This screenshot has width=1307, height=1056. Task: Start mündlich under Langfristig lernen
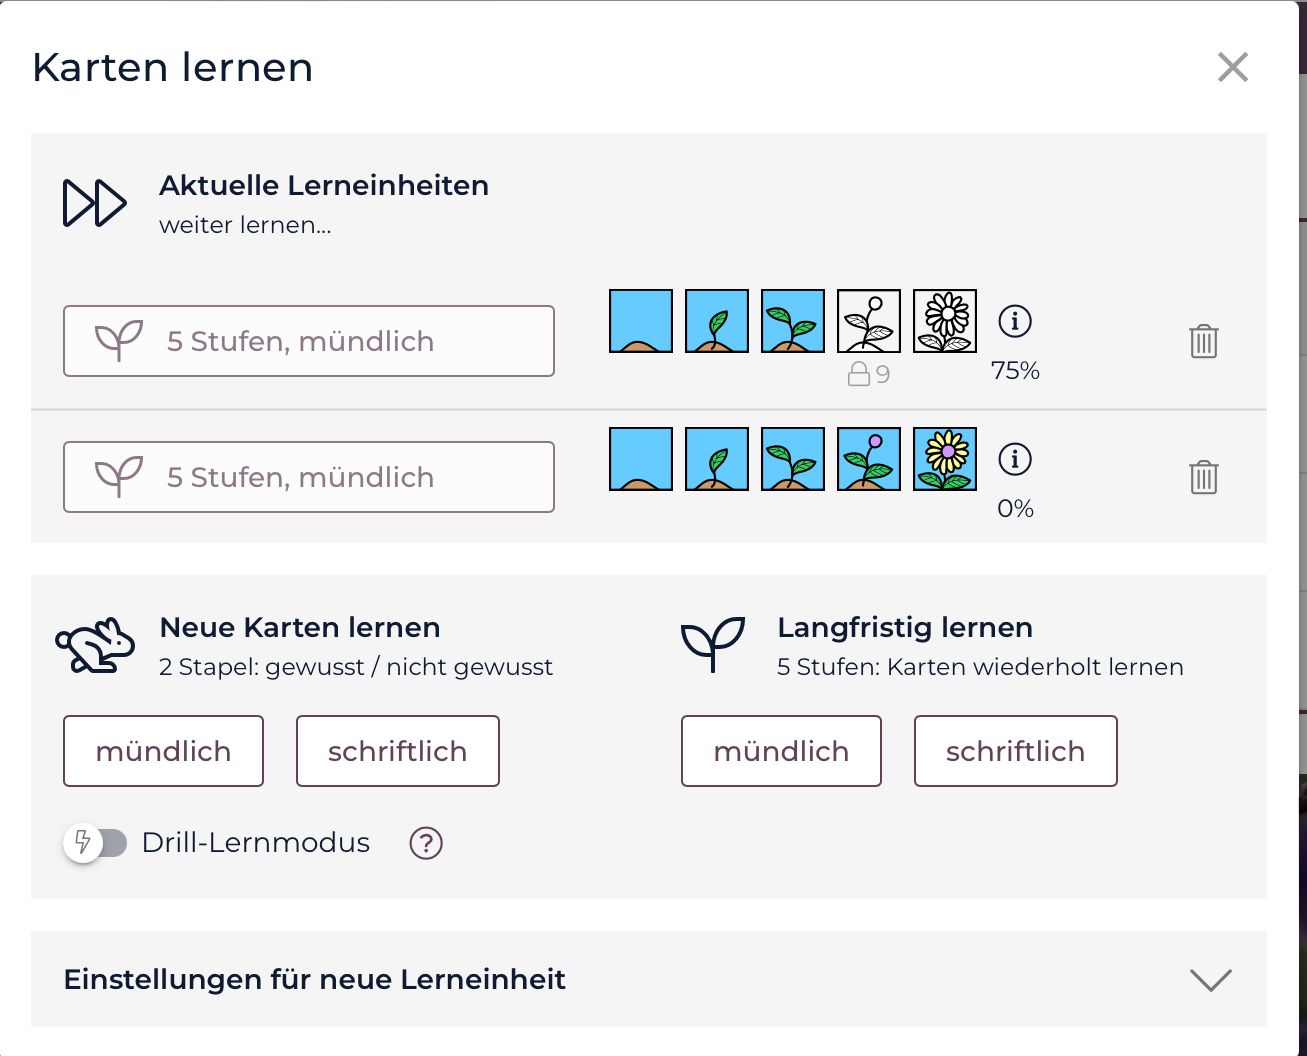pyautogui.click(x=781, y=751)
